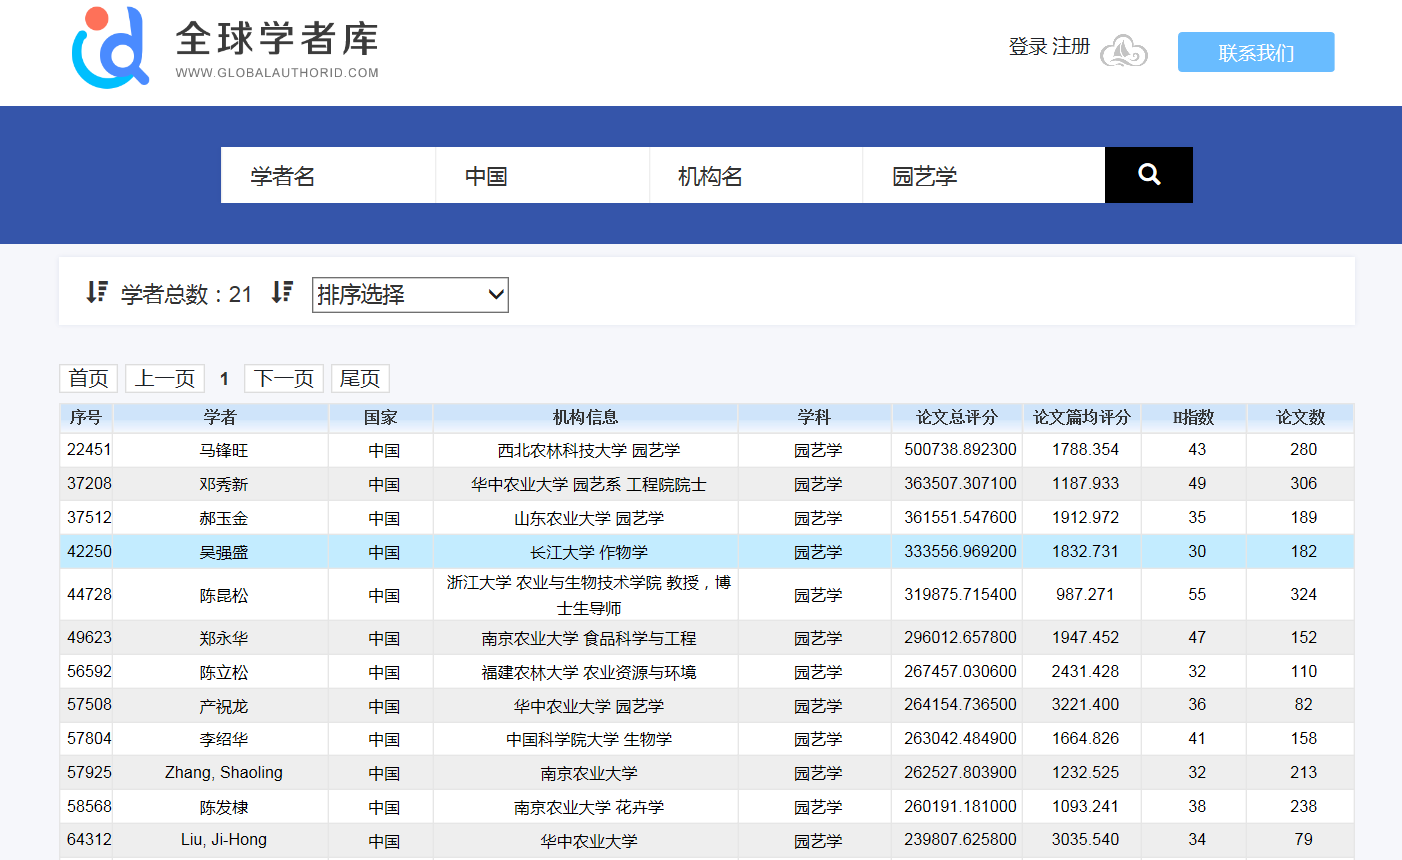The height and width of the screenshot is (860, 1402).
Task: Go to 首页 first page
Action: [x=88, y=379]
